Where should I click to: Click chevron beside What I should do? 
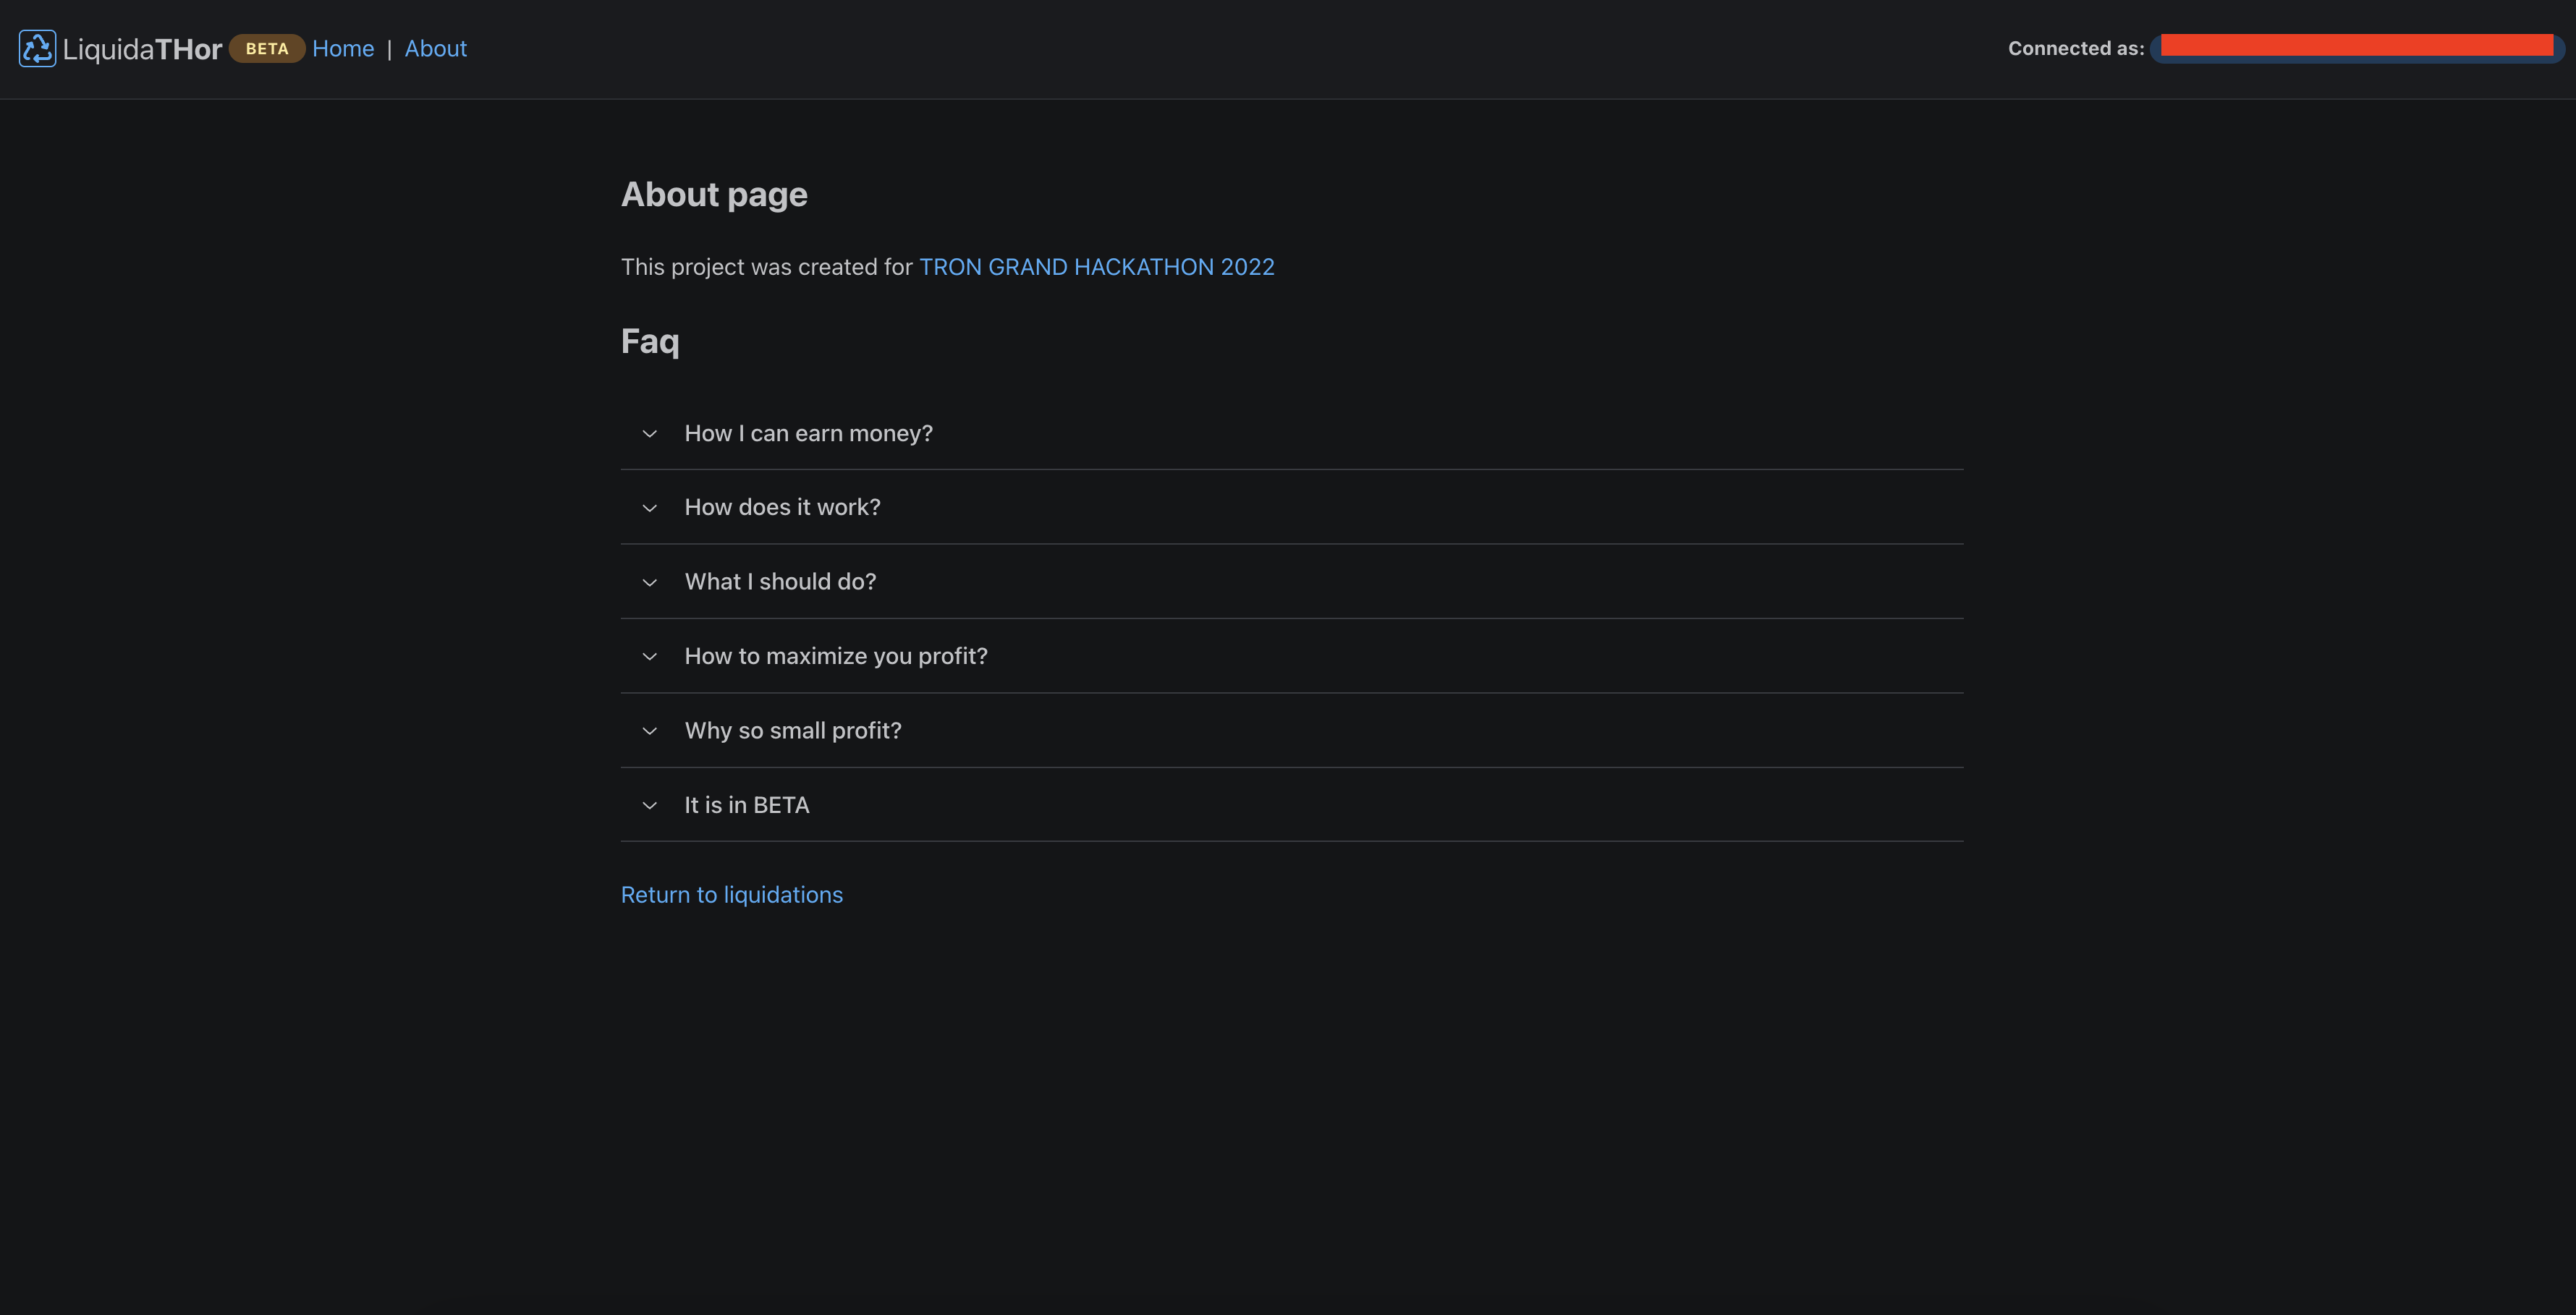[x=650, y=583]
